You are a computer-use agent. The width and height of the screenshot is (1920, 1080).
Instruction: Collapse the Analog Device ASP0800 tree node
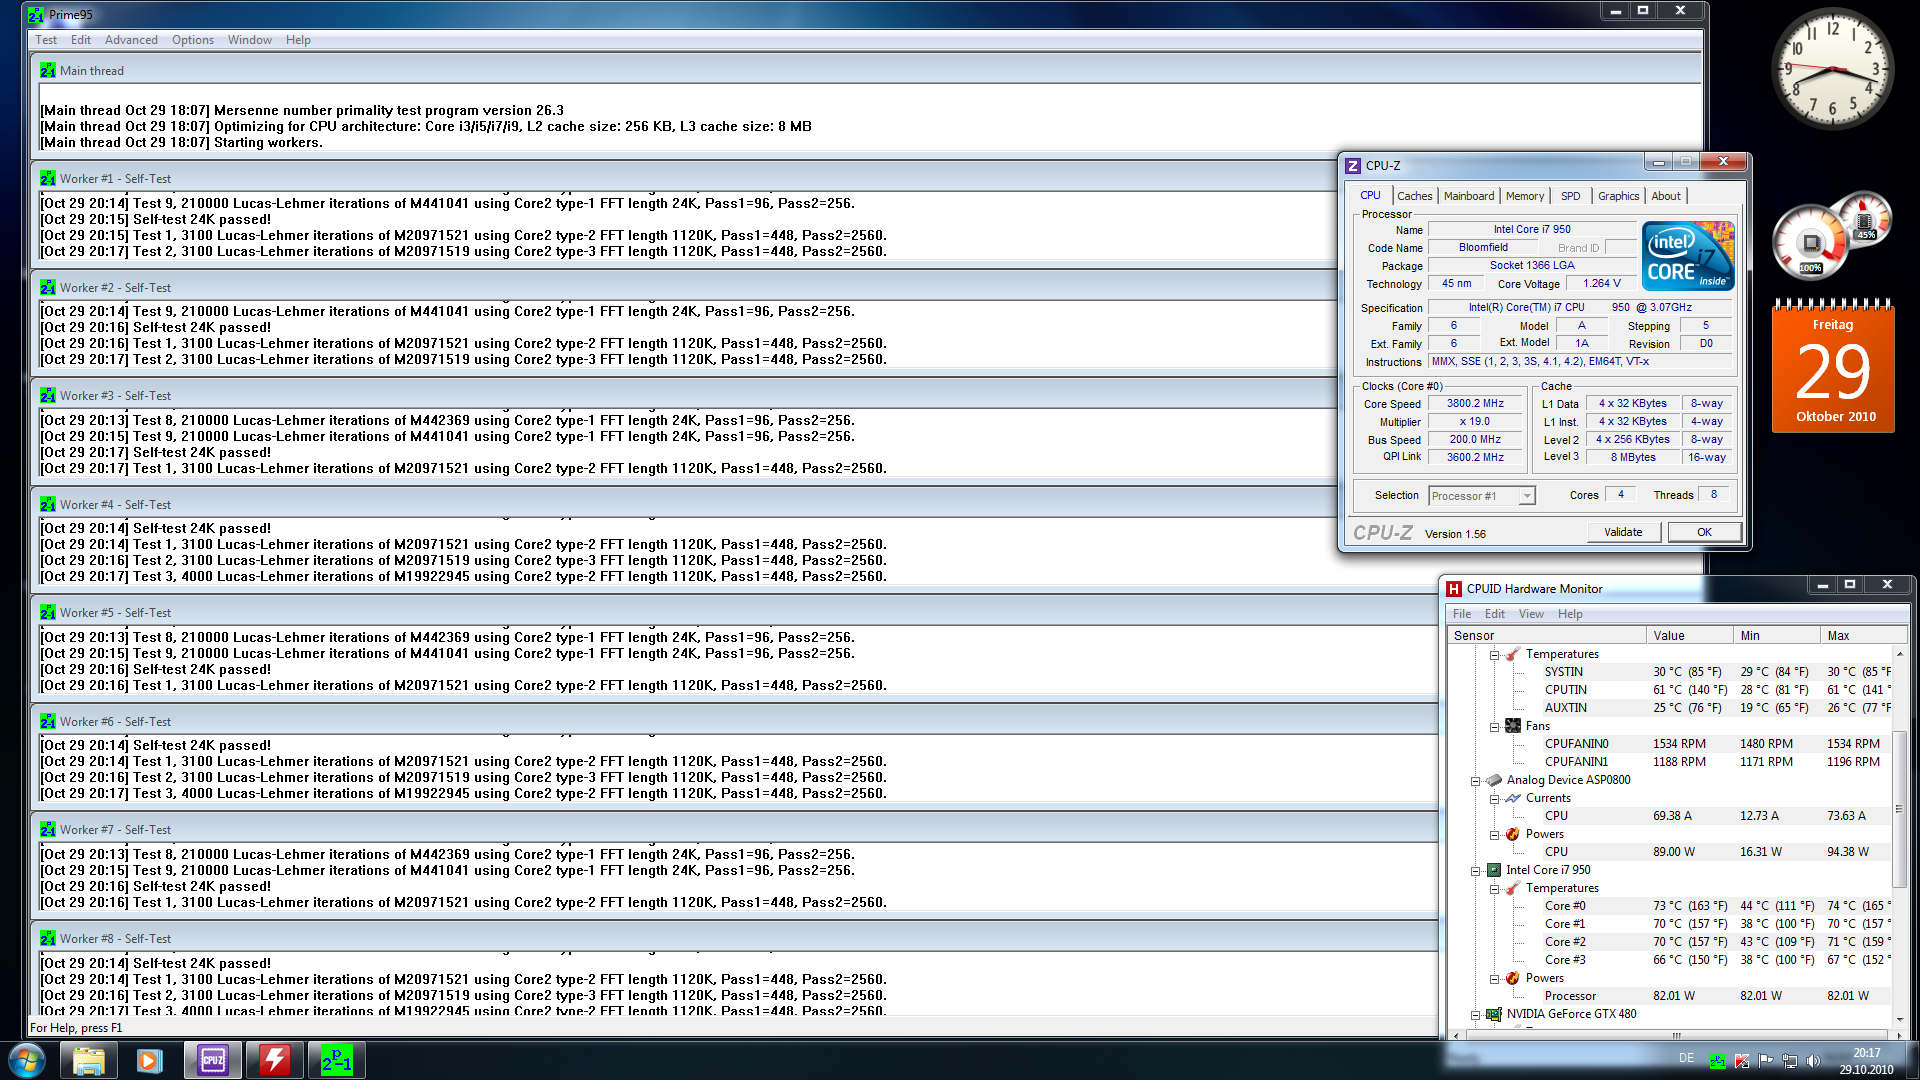pos(1475,781)
